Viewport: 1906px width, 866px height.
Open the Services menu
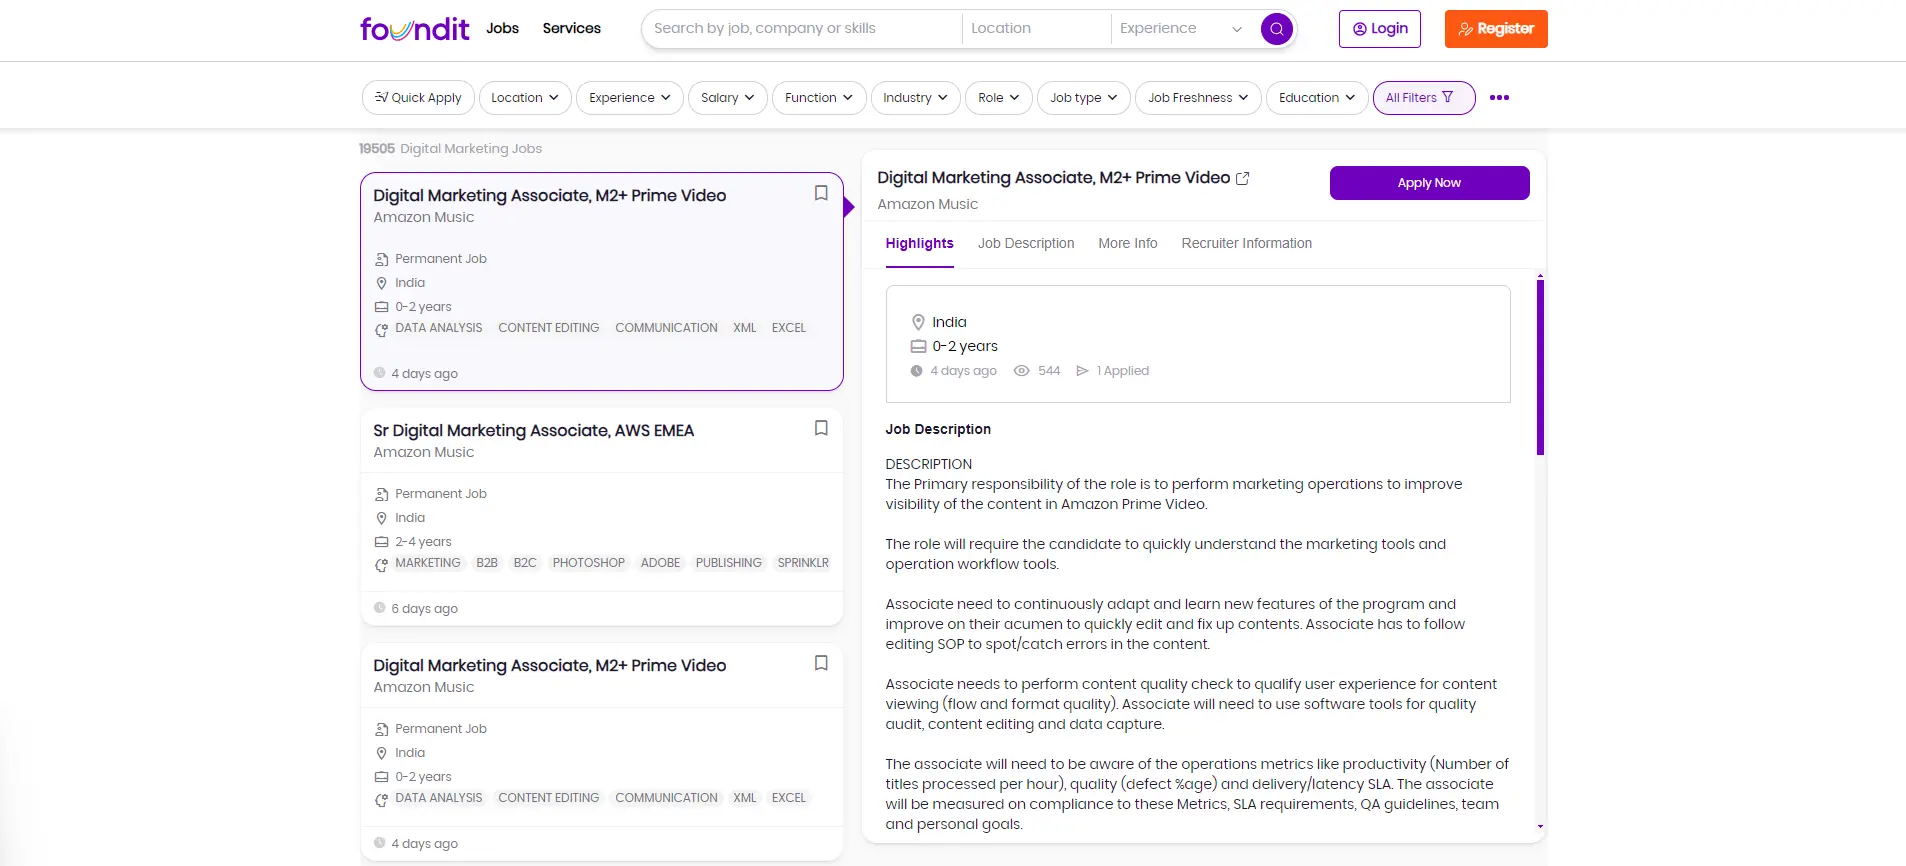(x=572, y=28)
